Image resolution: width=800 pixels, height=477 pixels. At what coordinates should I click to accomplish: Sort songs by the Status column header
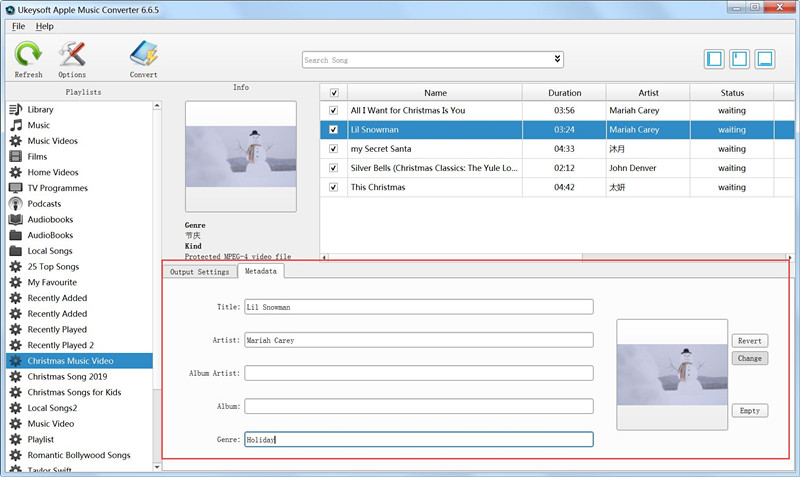pyautogui.click(x=732, y=93)
